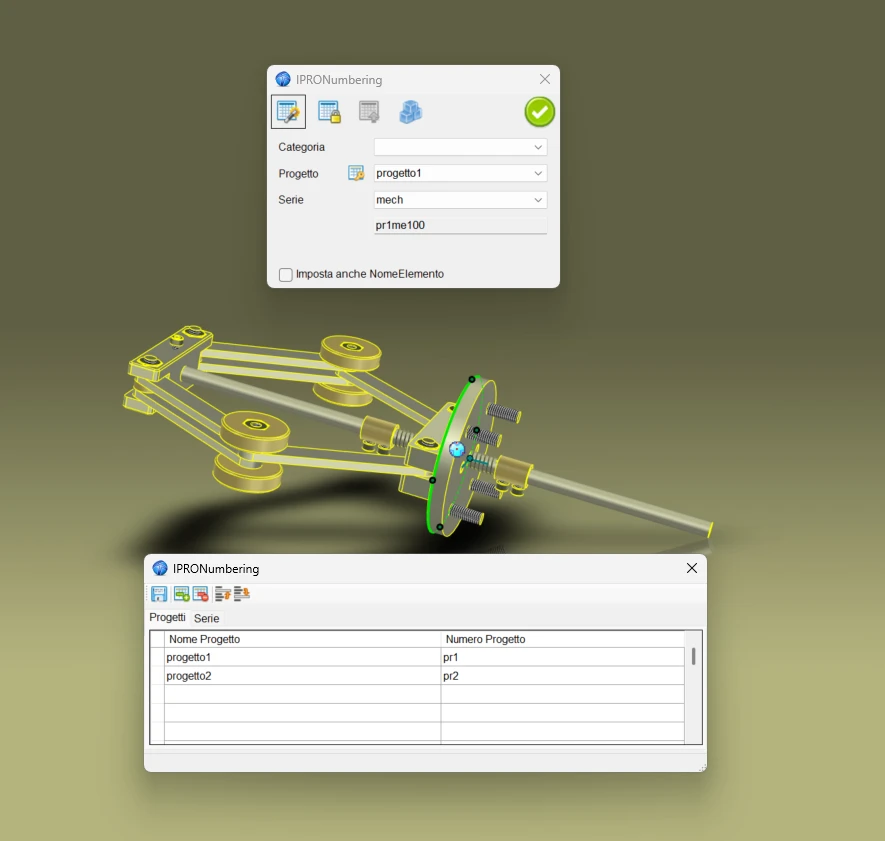Click the table with padlock icon

coord(329,112)
